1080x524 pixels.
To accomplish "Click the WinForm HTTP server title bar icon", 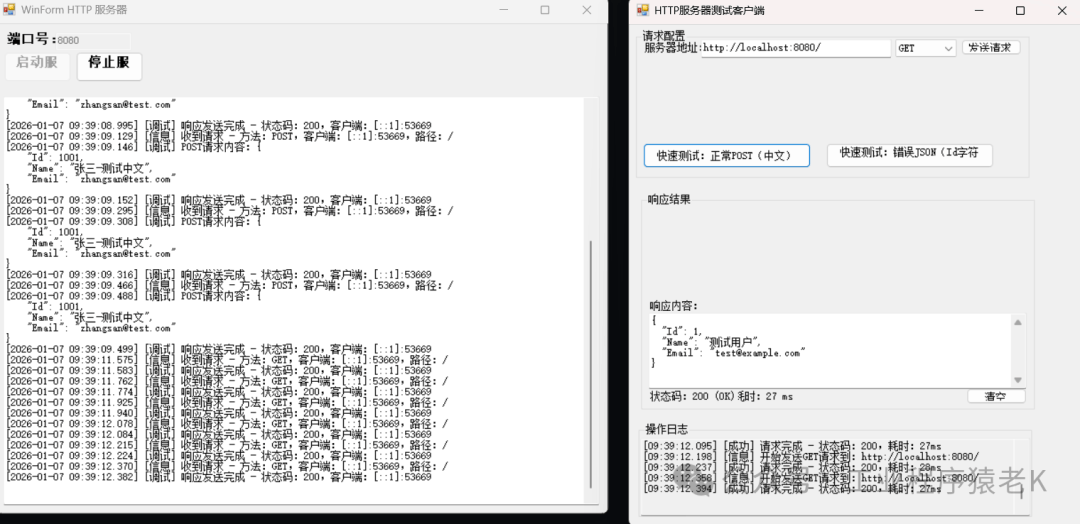I will point(10,10).
